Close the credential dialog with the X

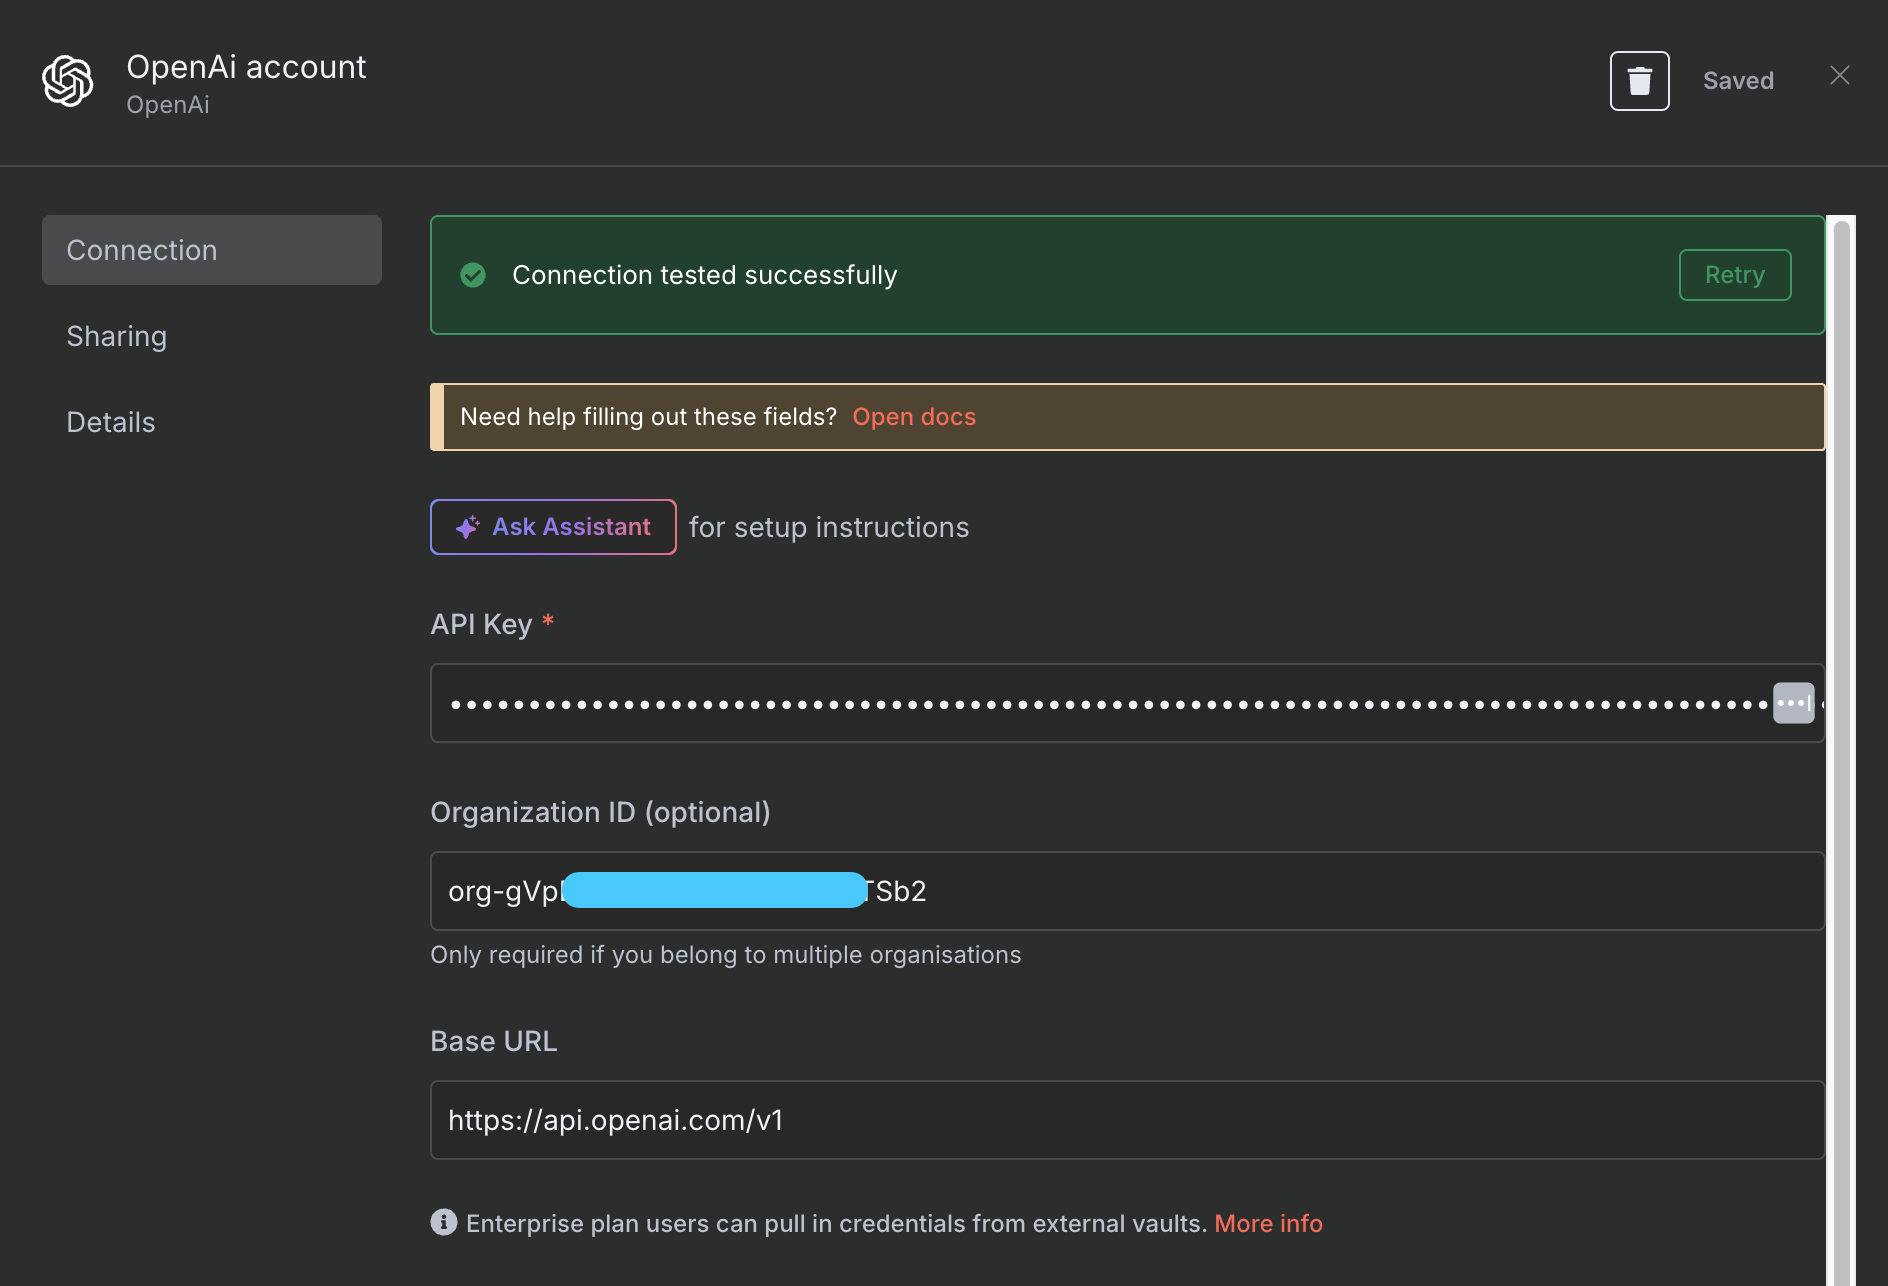tap(1839, 75)
